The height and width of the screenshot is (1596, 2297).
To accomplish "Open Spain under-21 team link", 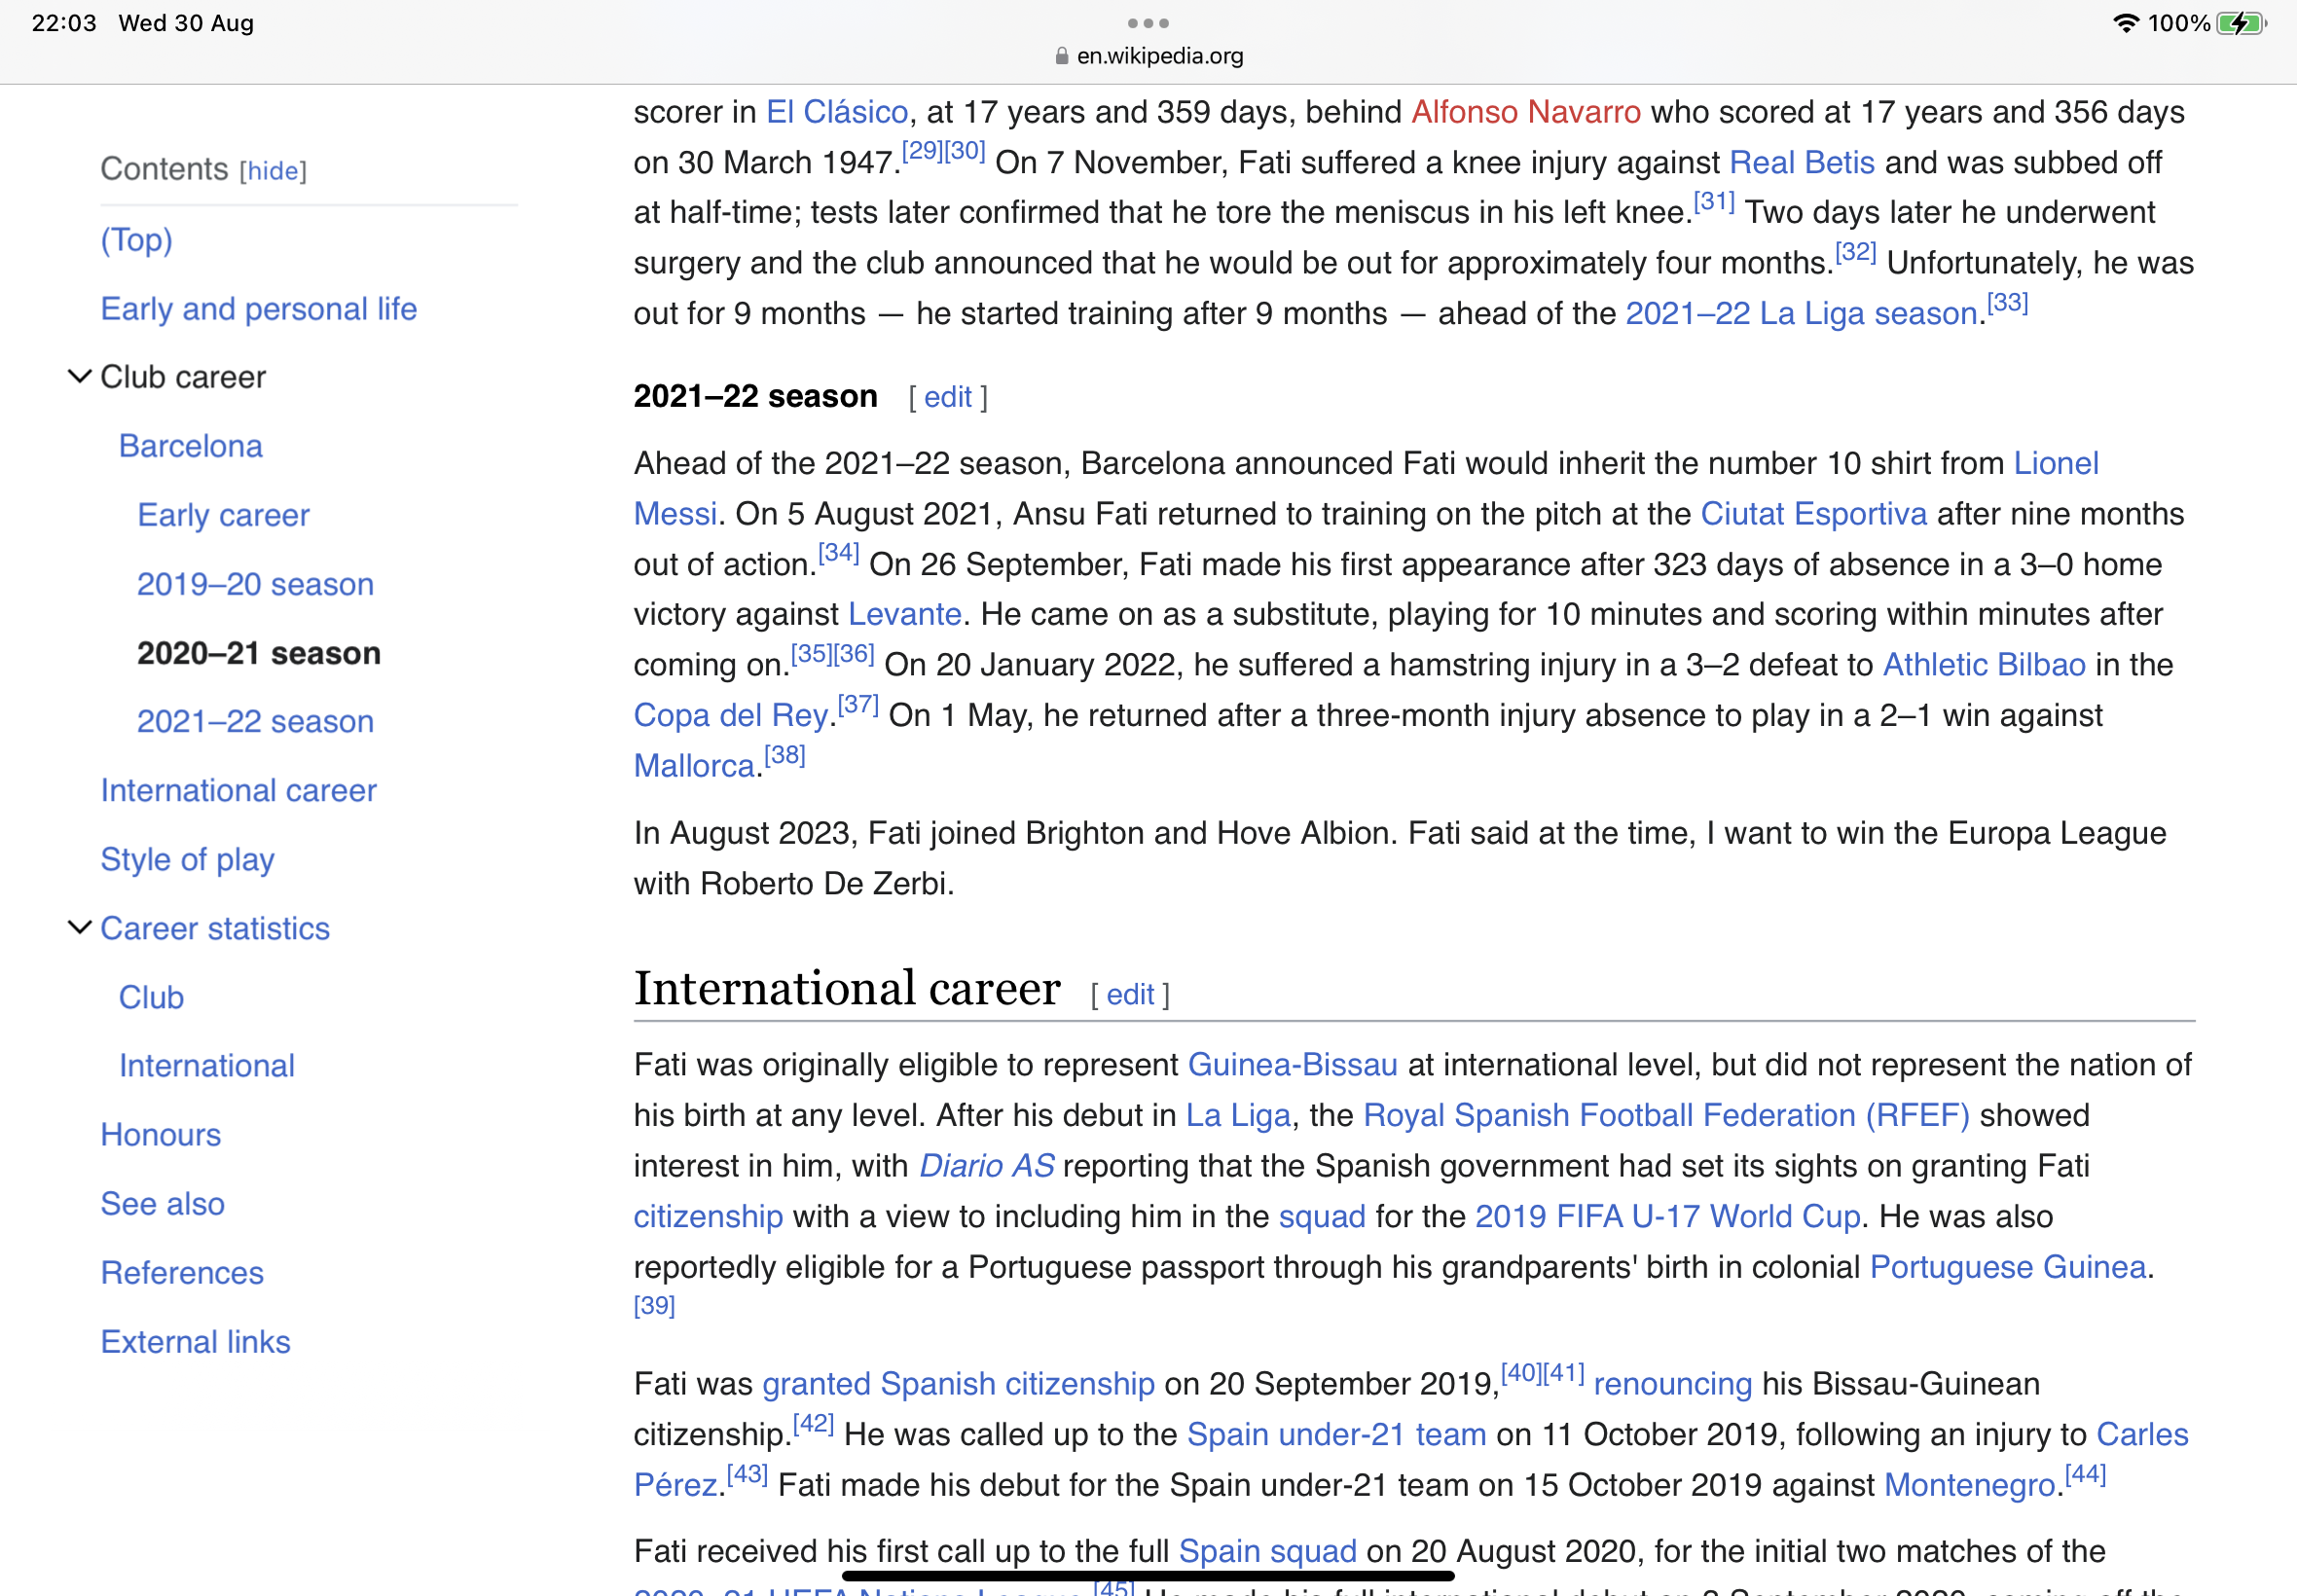I will (1336, 1435).
